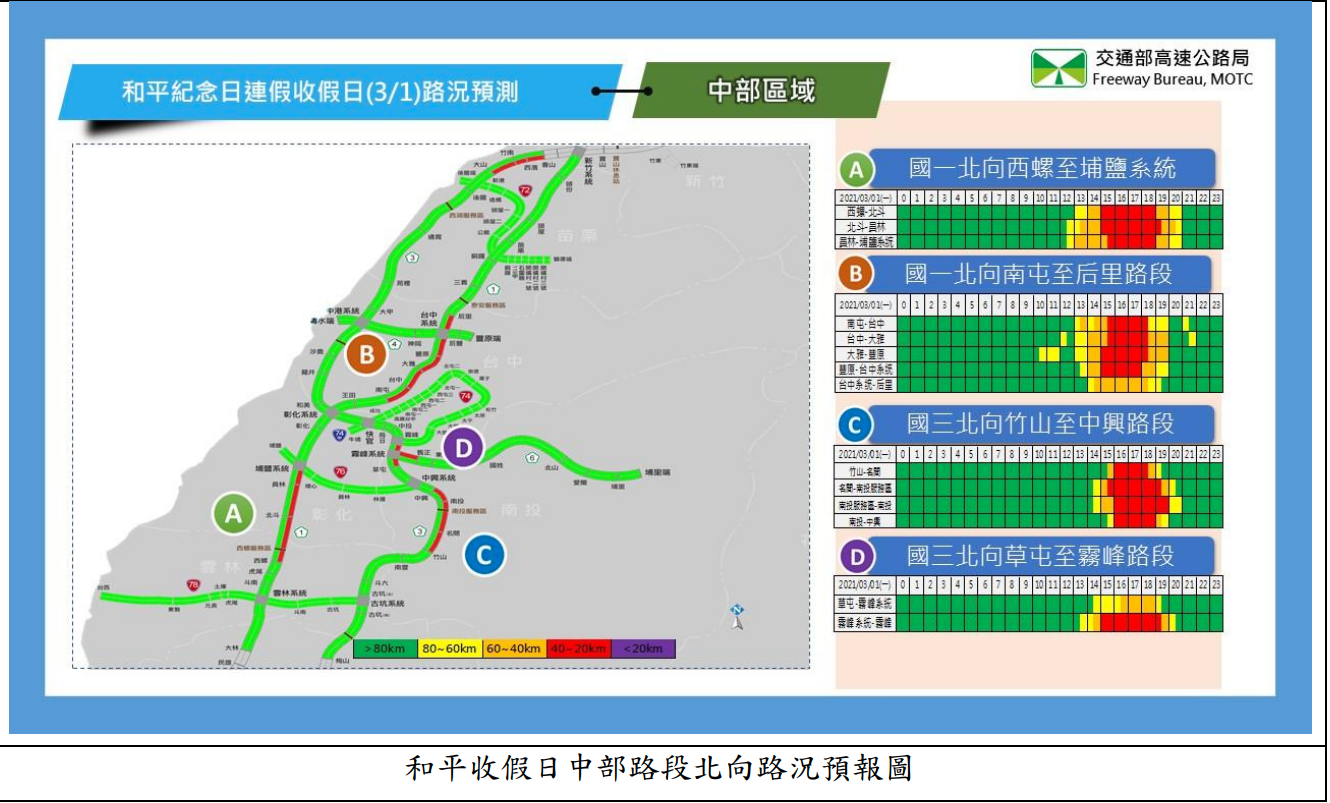Click the 2021/03/01(一) date cell in section A
The image size is (1330, 803).
(867, 197)
